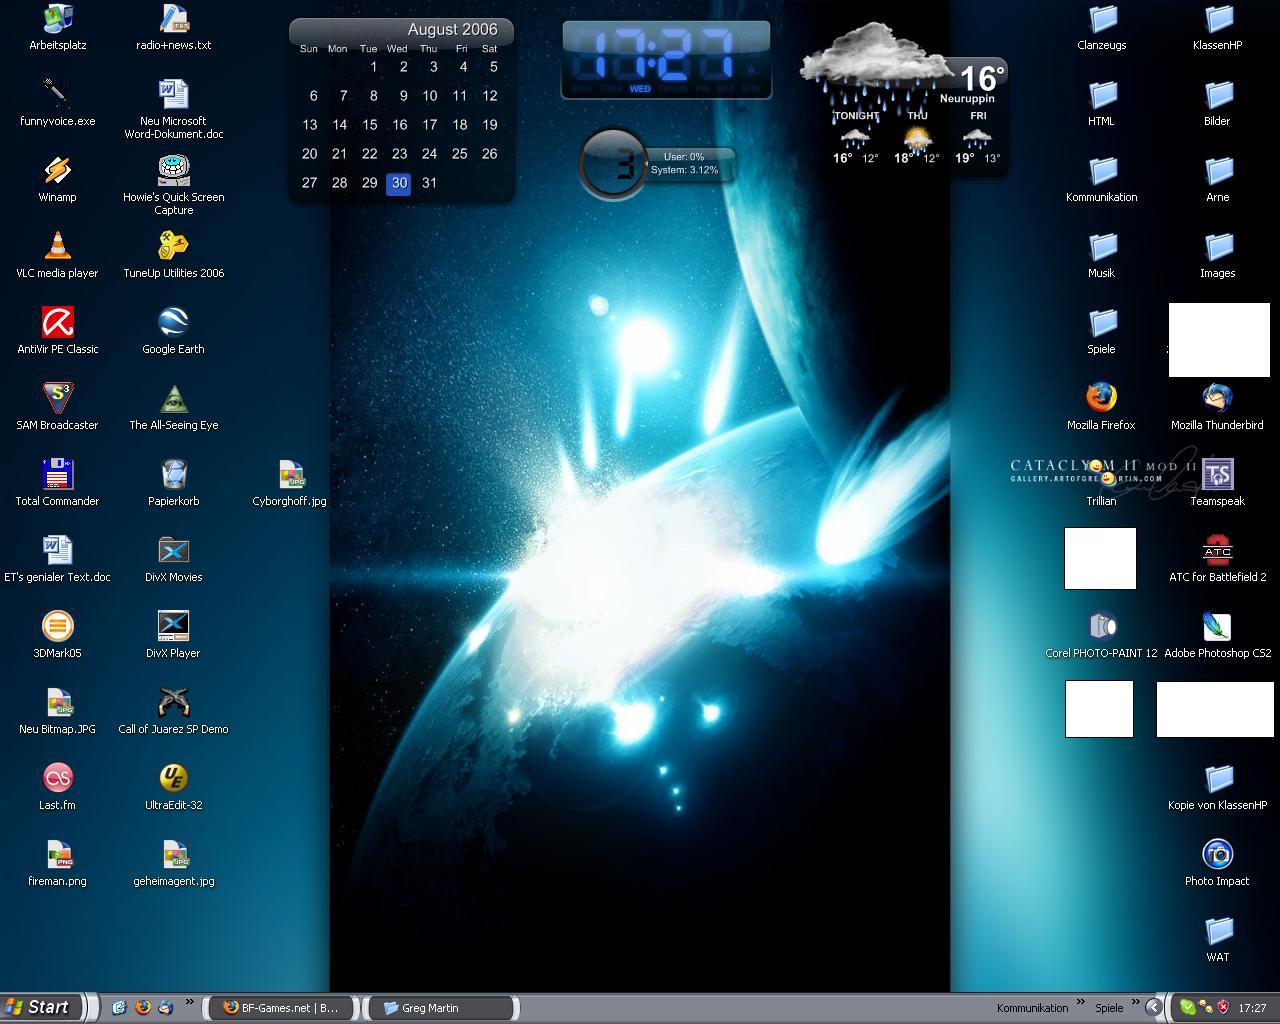This screenshot has width=1280, height=1024.
Task: Open DivX Movies shortcut
Action: [x=174, y=559]
